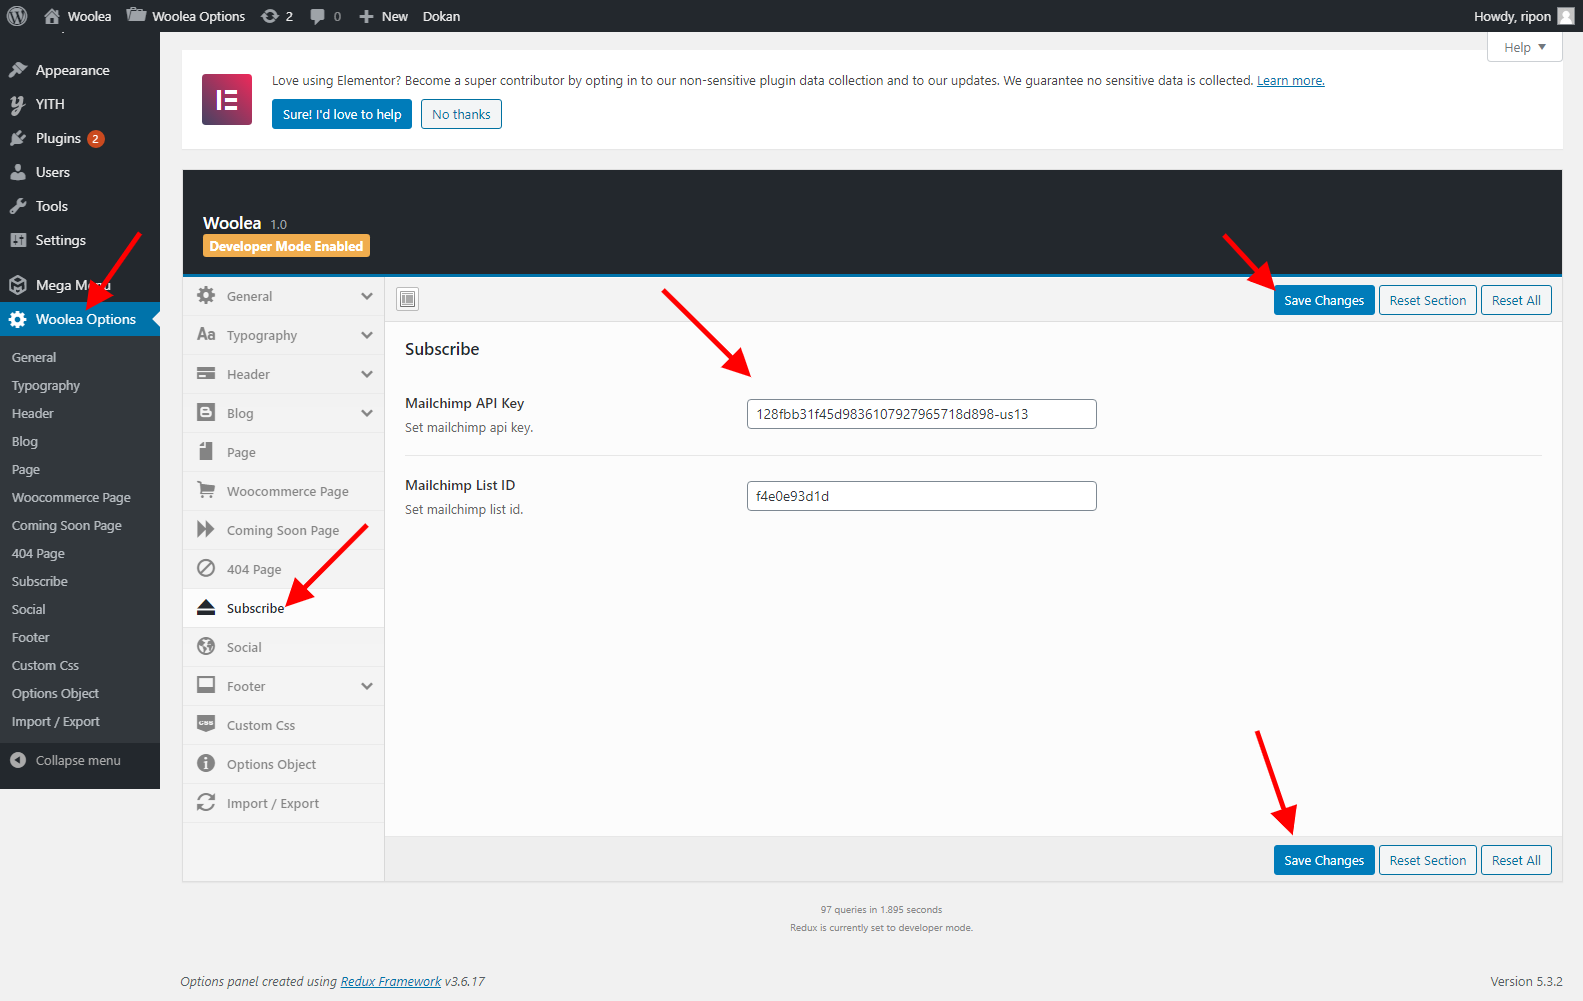Click the Elementor logo in the notice
Screen dimensions: 1583x1001
pos(227,99)
